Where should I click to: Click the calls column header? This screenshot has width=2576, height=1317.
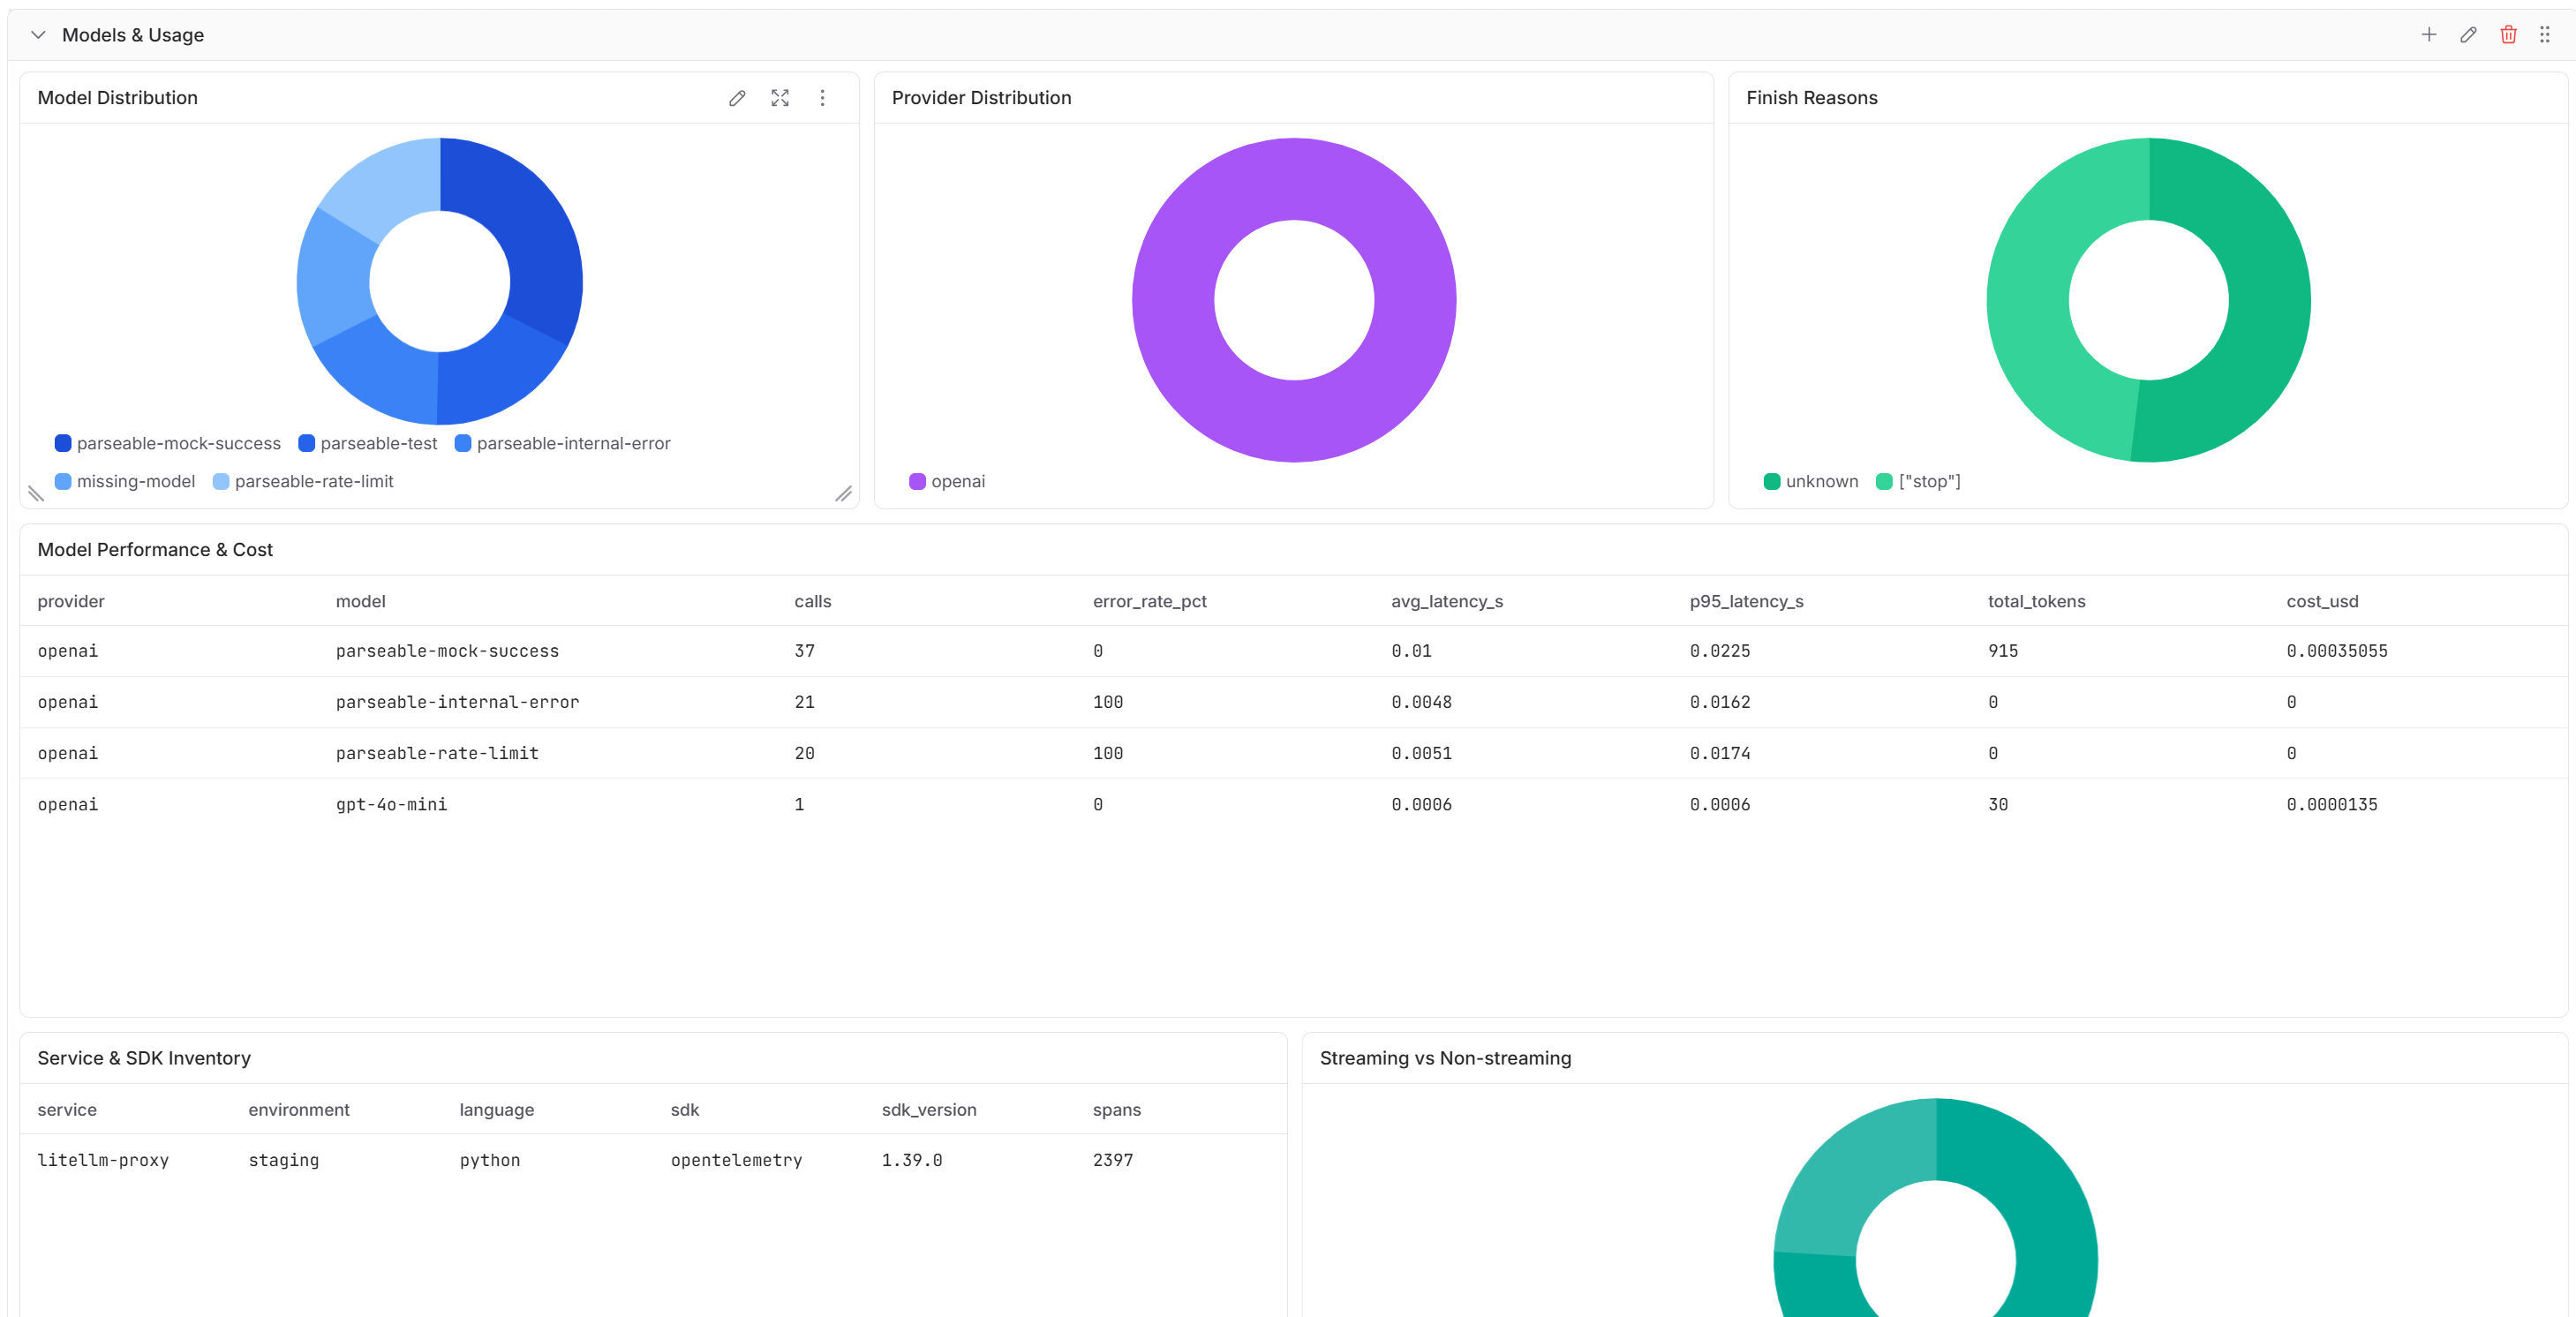[813, 601]
